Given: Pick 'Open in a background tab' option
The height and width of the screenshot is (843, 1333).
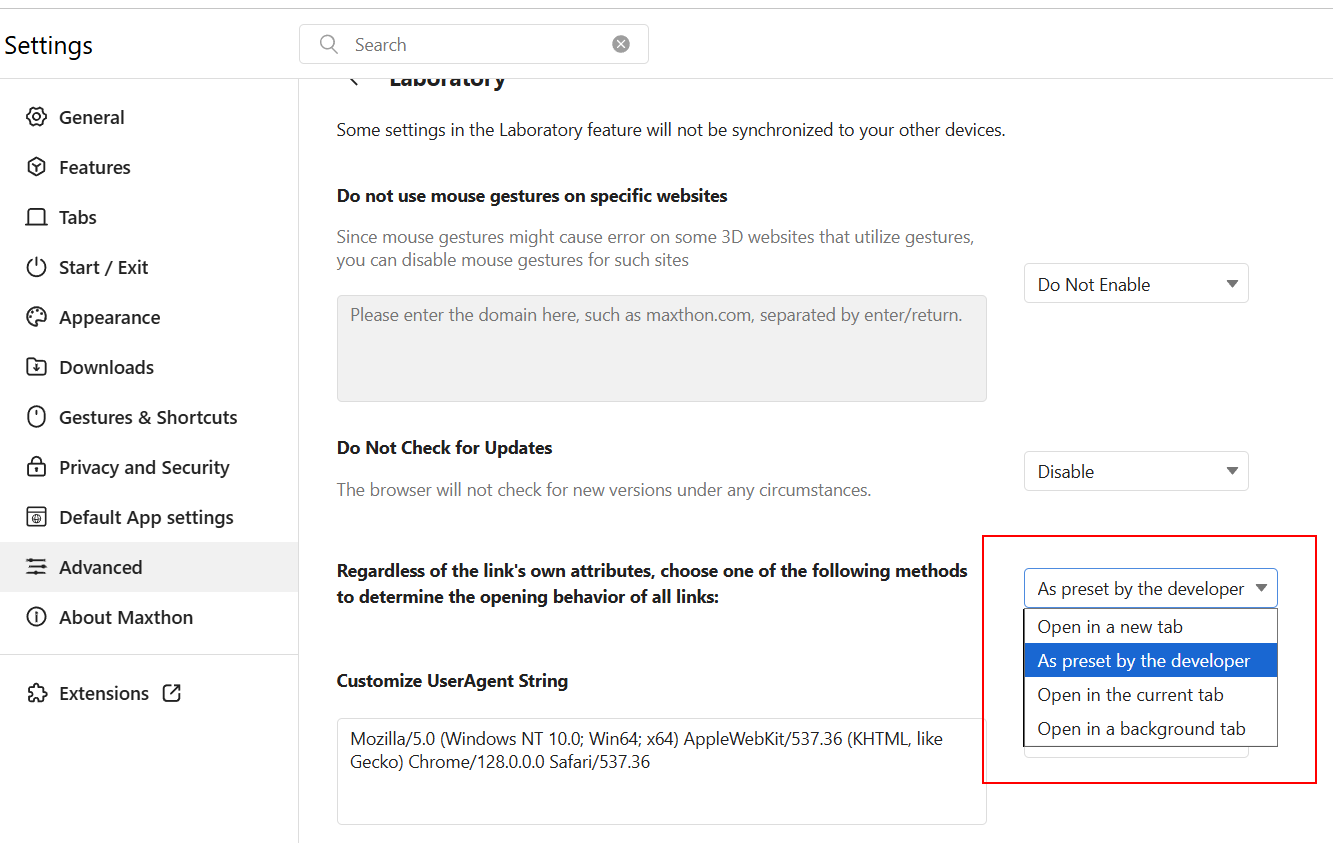Looking at the screenshot, I should point(1141,729).
